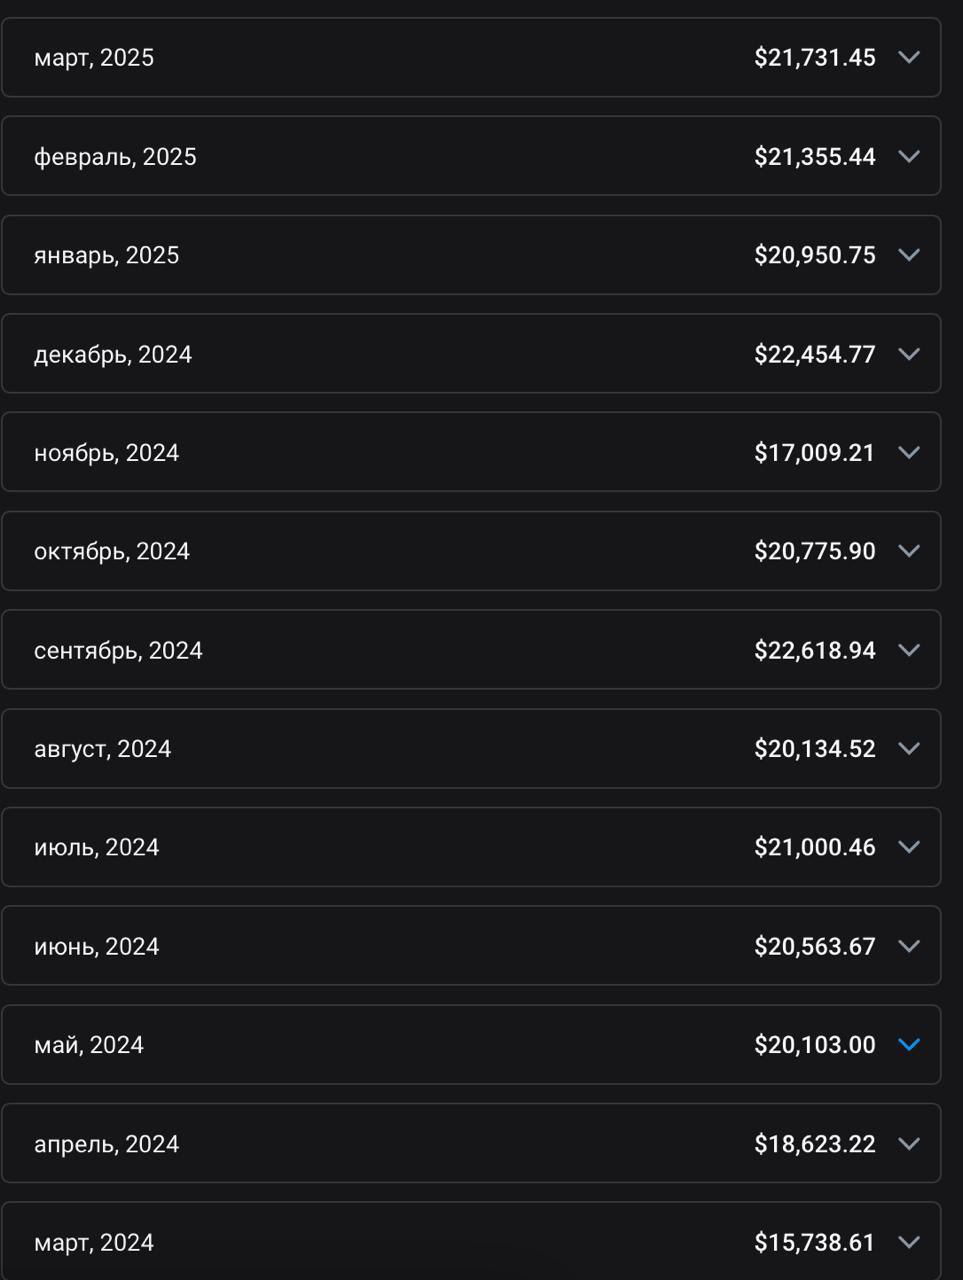Expand the октябрь, 2024 chevron
This screenshot has width=963, height=1280.
[x=909, y=551]
